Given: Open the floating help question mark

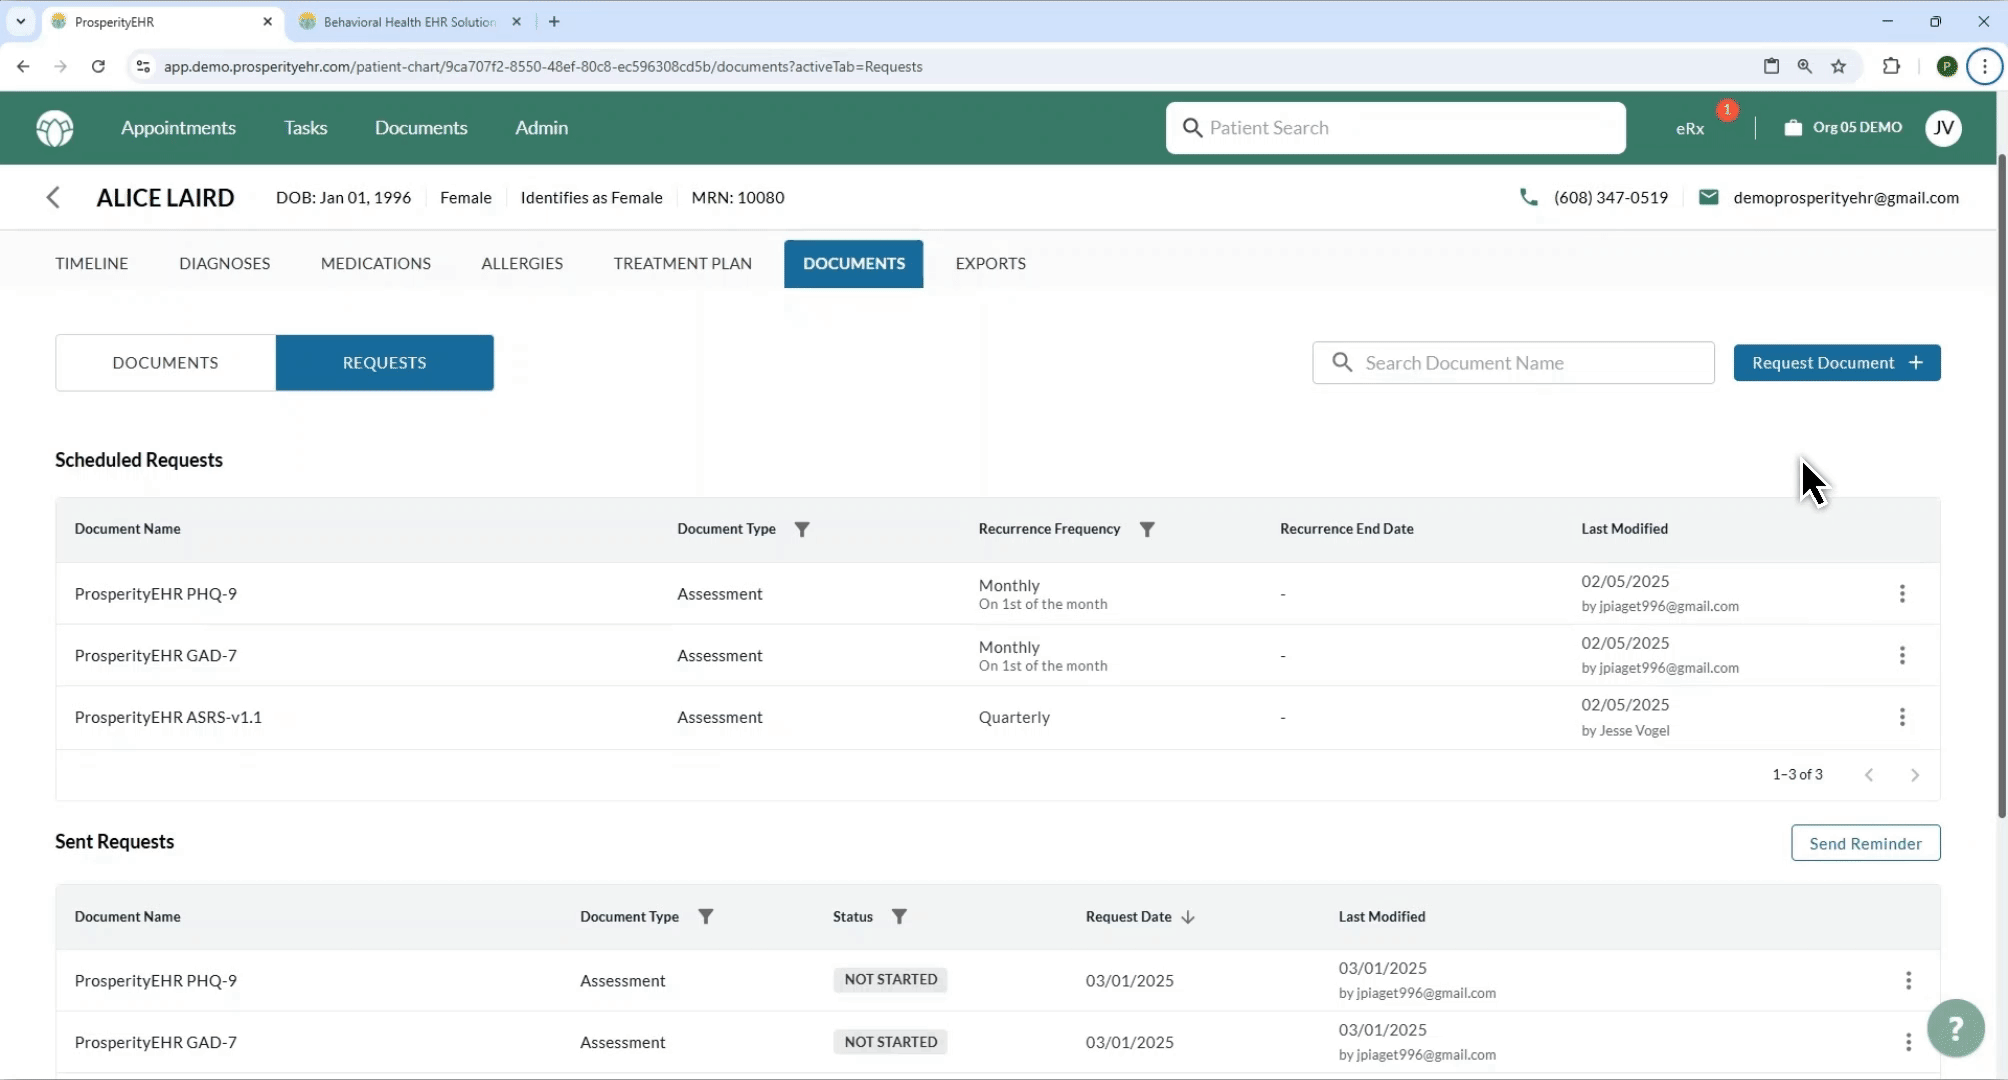Looking at the screenshot, I should point(1955,1028).
